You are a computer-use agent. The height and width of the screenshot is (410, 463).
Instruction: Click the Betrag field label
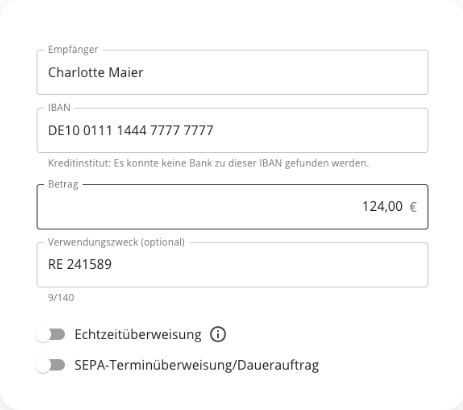pos(63,184)
